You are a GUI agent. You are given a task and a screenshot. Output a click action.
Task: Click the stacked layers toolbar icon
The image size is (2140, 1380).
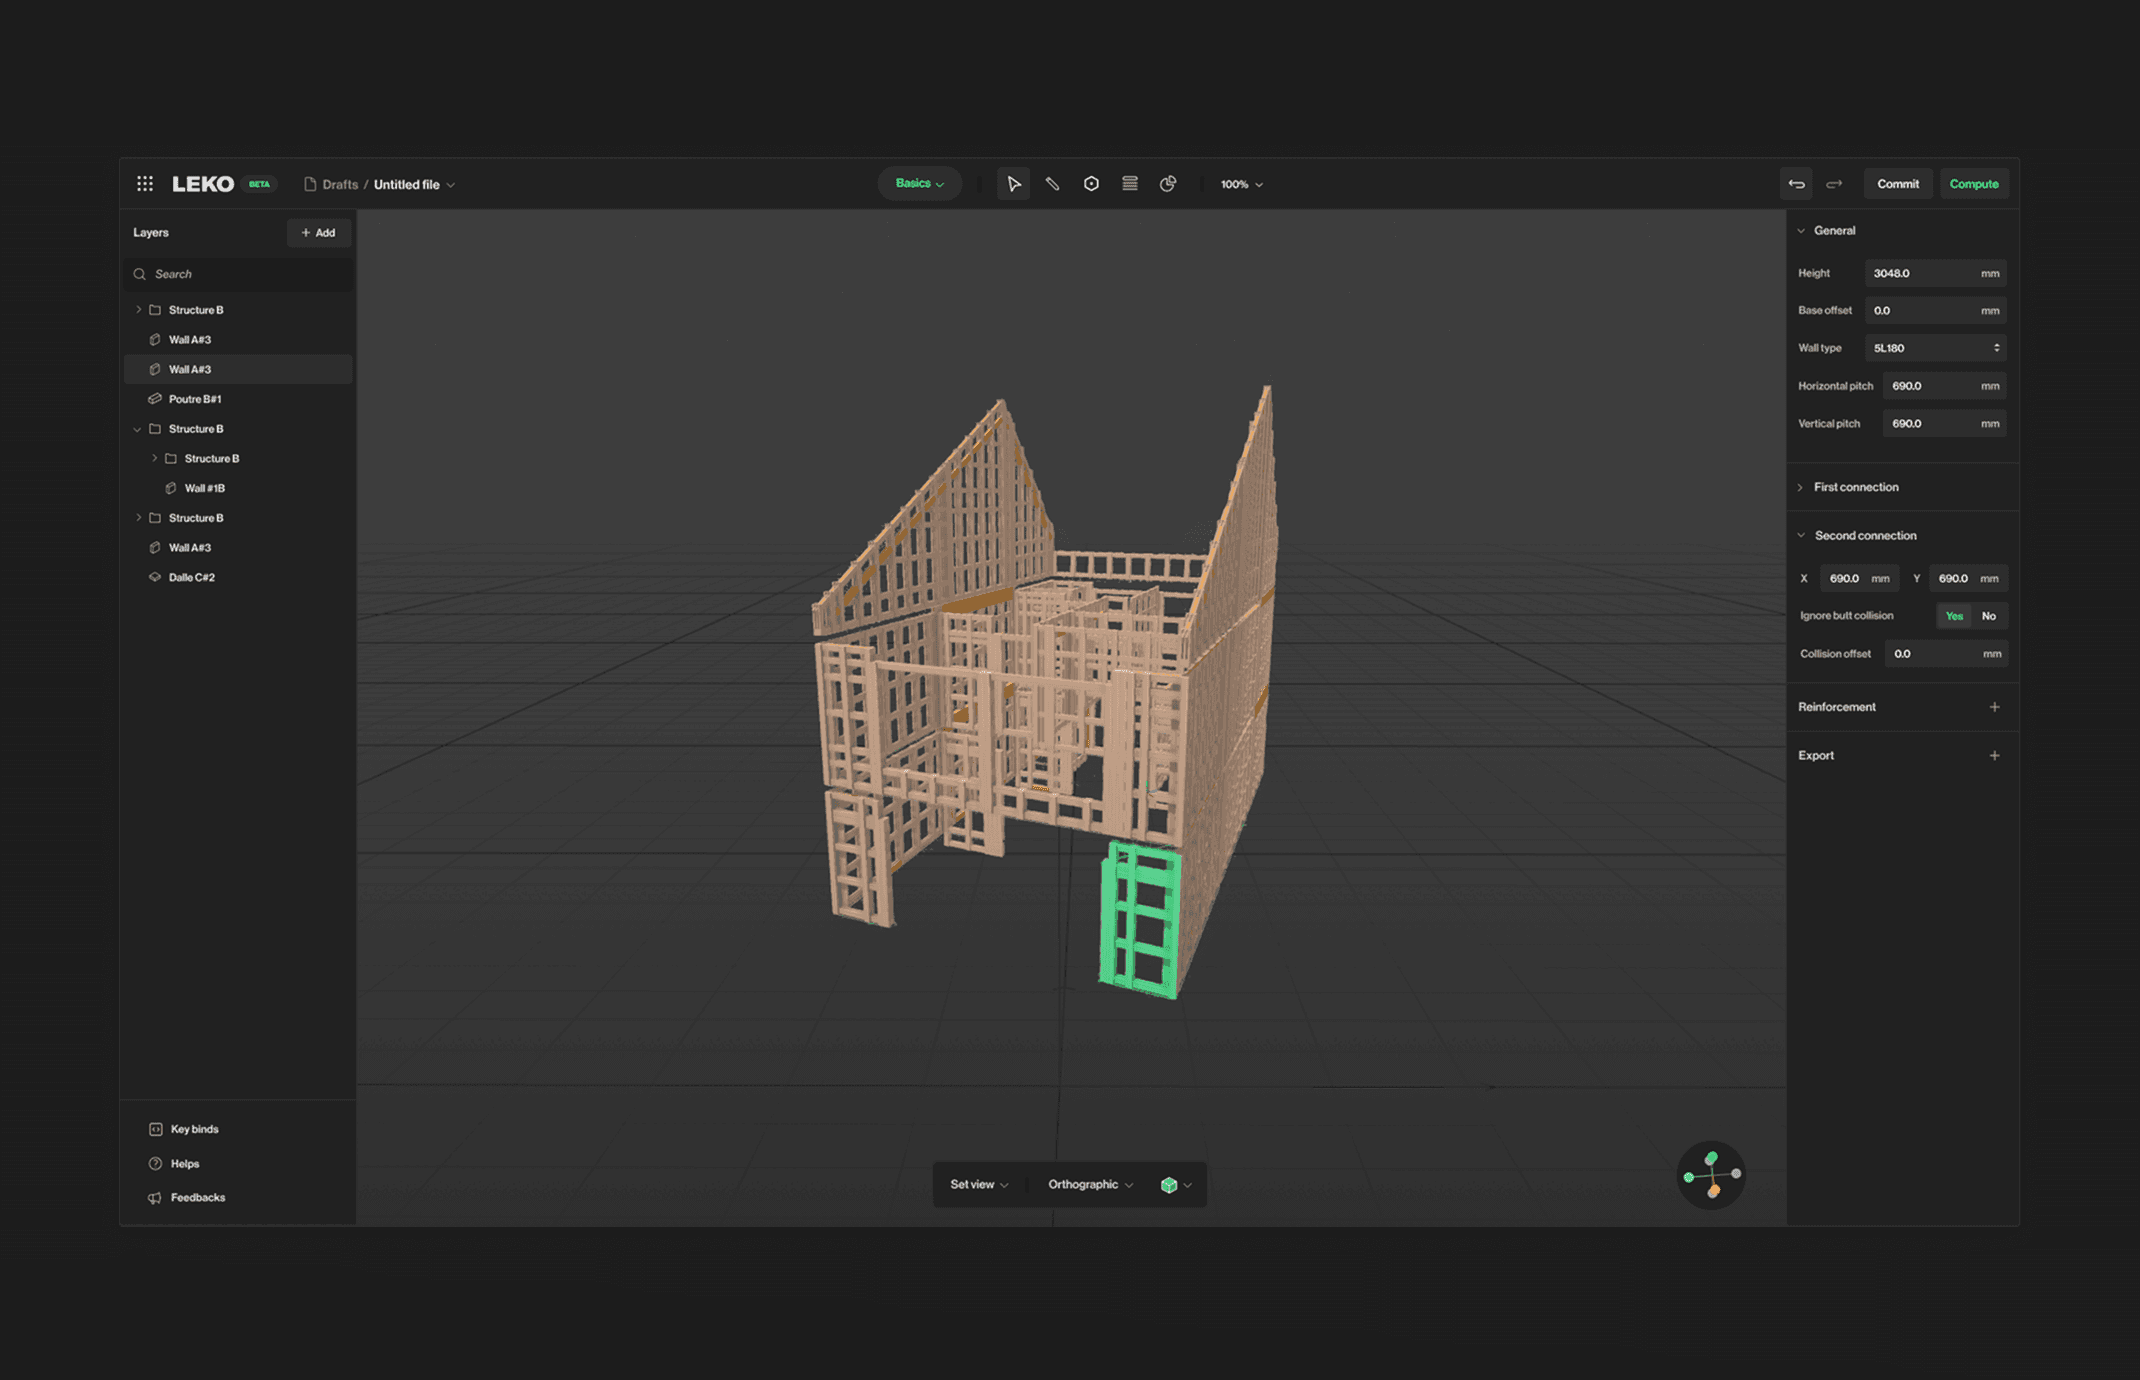pyautogui.click(x=1130, y=184)
